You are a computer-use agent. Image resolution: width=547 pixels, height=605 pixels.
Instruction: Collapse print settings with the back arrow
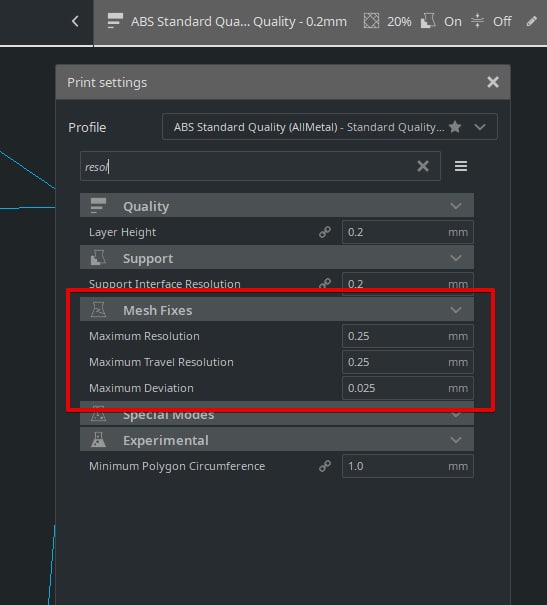(x=75, y=21)
